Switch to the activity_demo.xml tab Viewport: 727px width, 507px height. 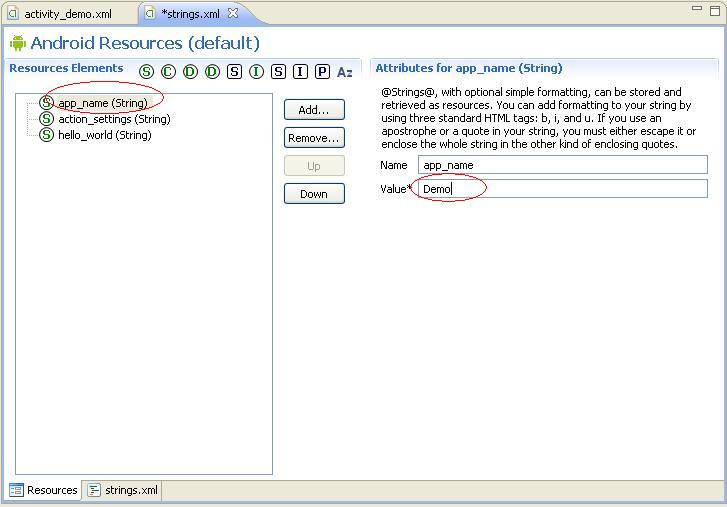click(69, 14)
